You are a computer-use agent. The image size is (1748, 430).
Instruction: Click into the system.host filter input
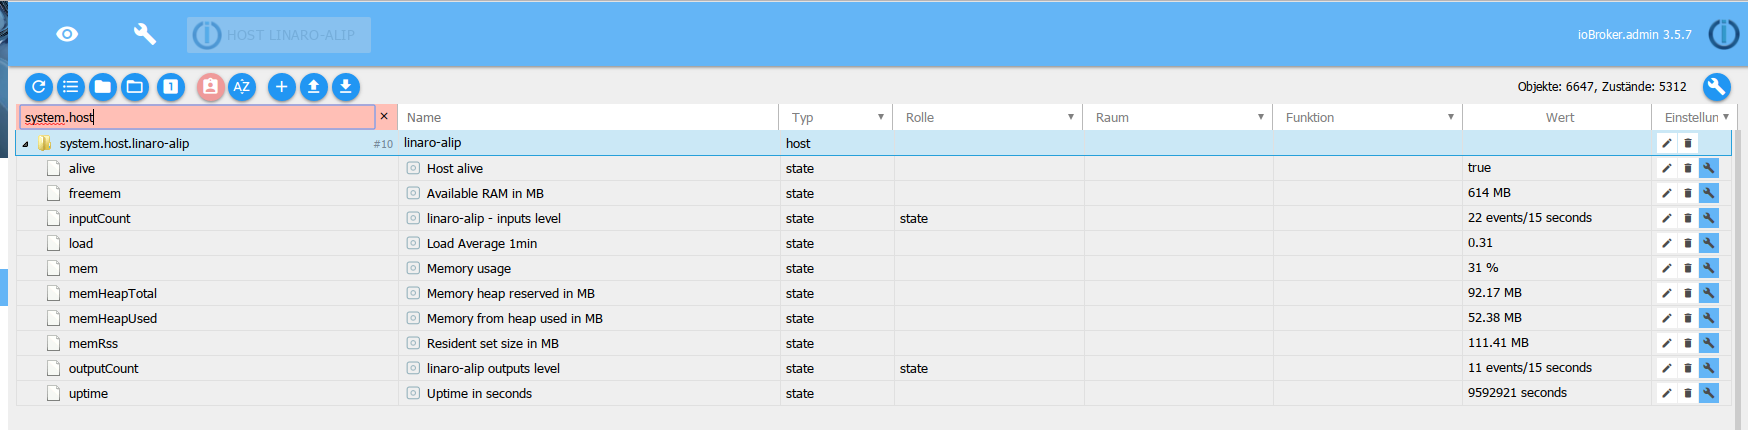click(x=197, y=117)
